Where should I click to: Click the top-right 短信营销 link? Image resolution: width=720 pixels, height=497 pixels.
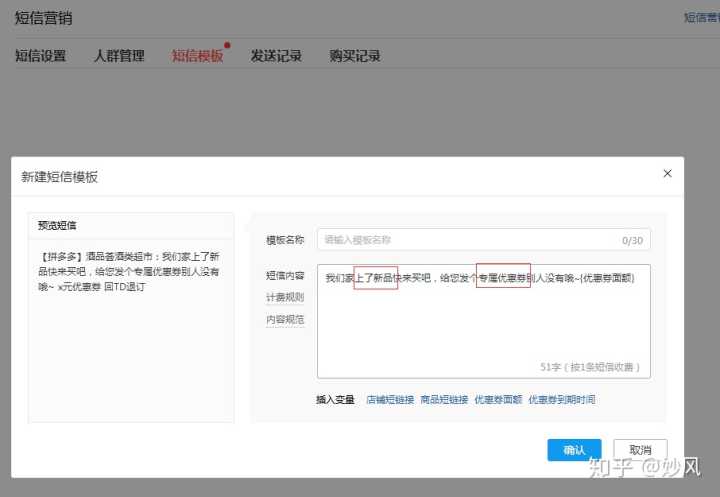tap(701, 17)
